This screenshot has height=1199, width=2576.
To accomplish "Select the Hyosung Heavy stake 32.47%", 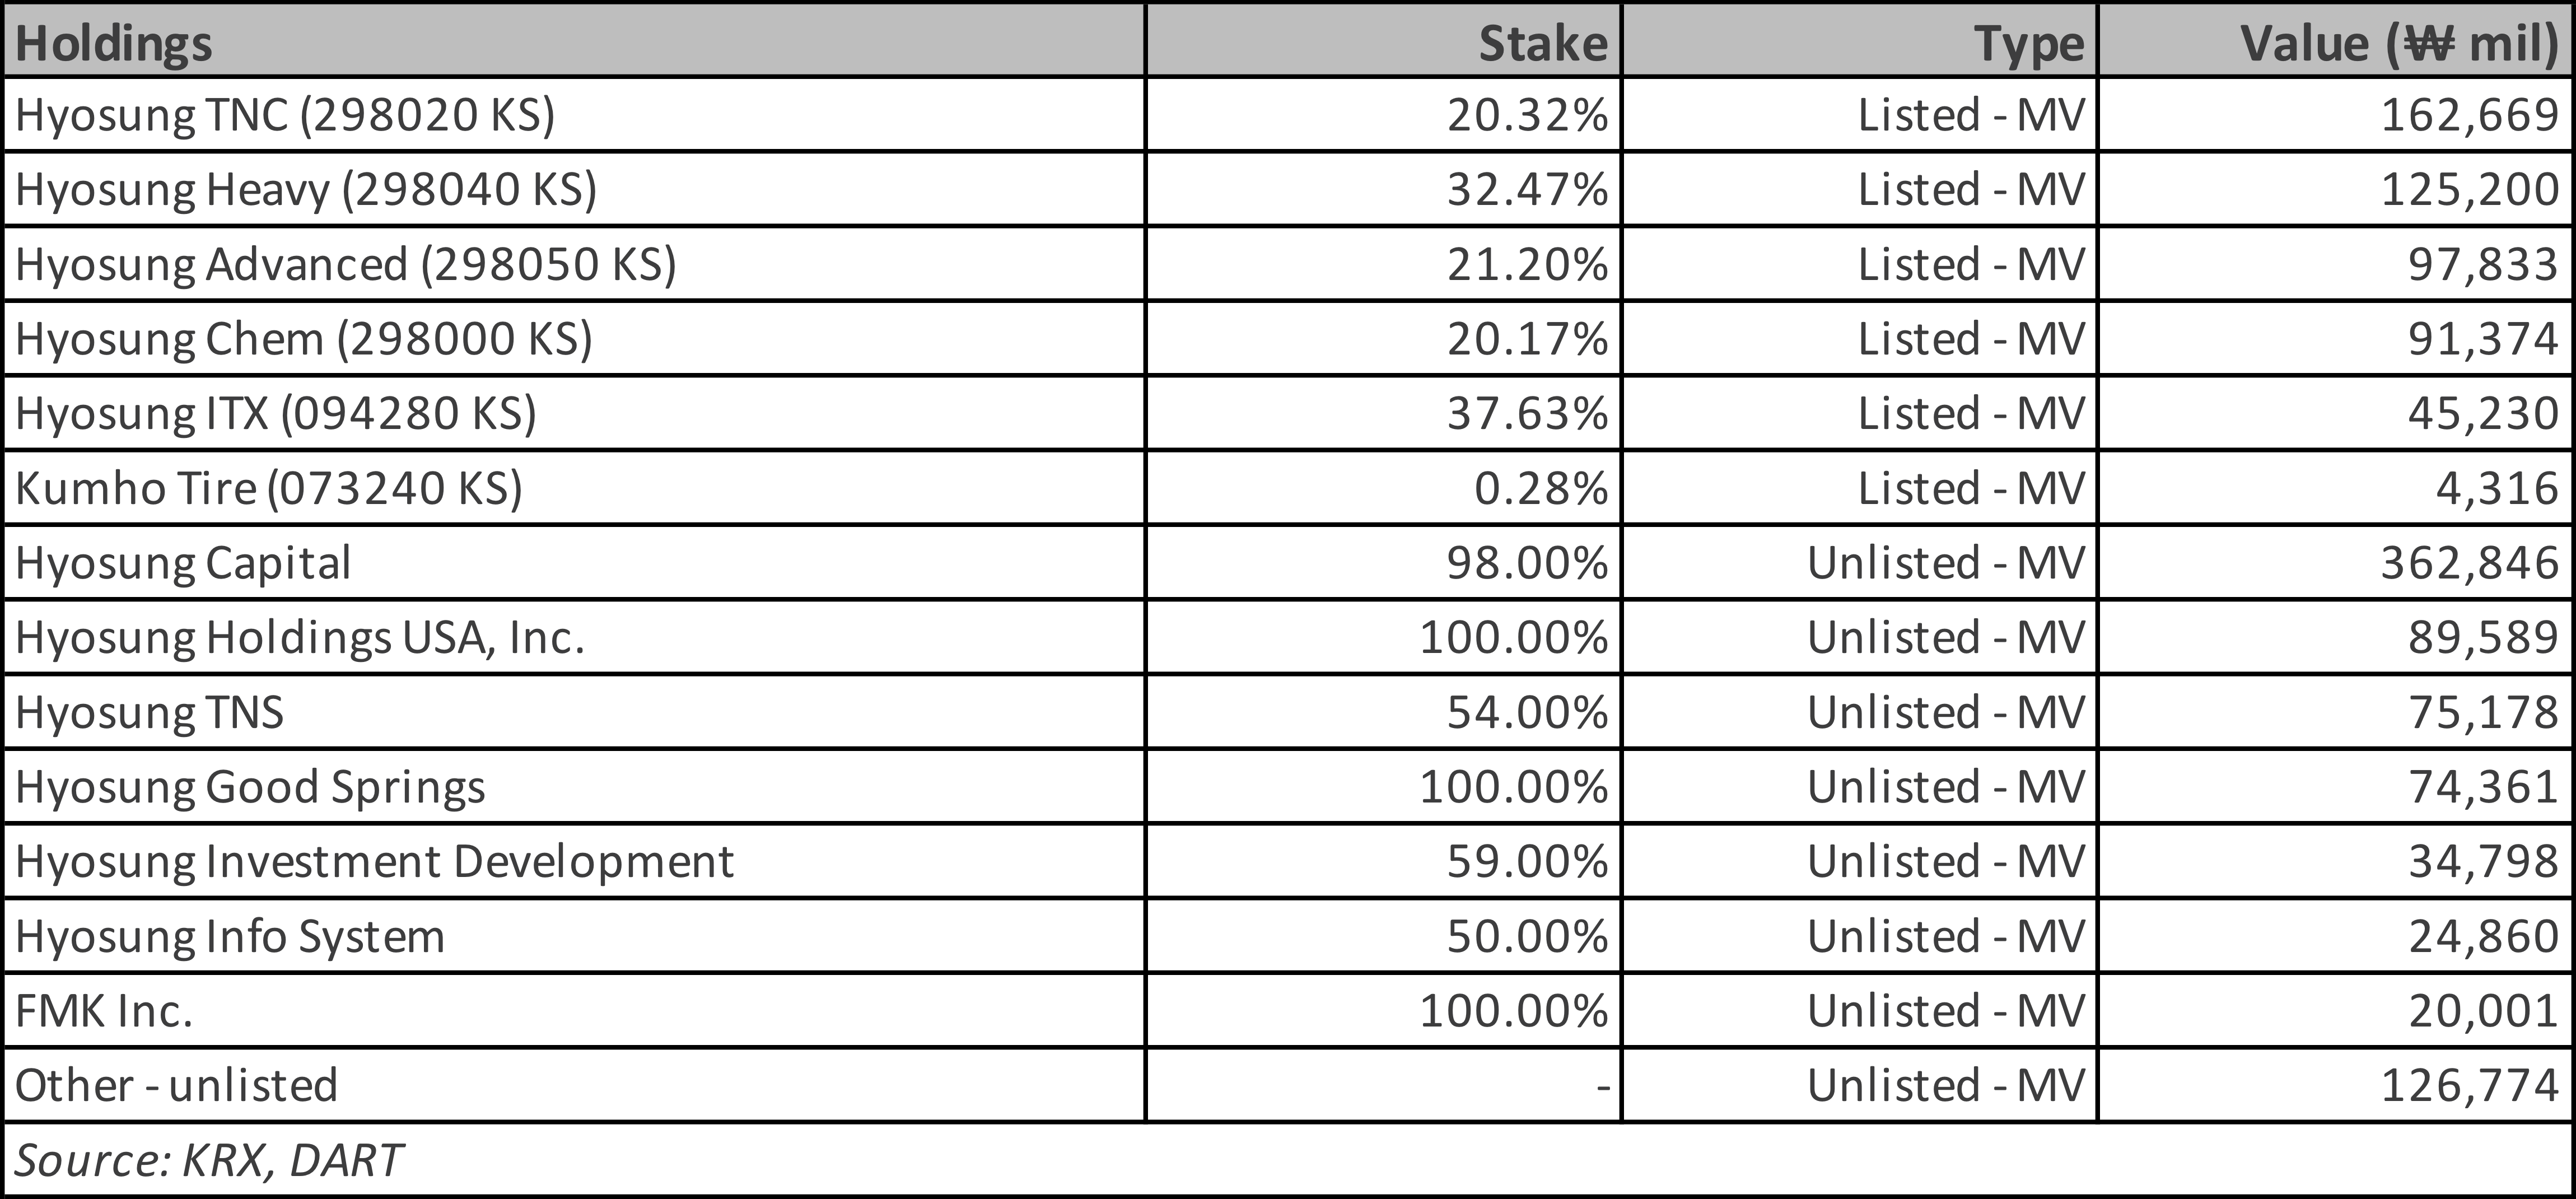I will tap(1527, 190).
